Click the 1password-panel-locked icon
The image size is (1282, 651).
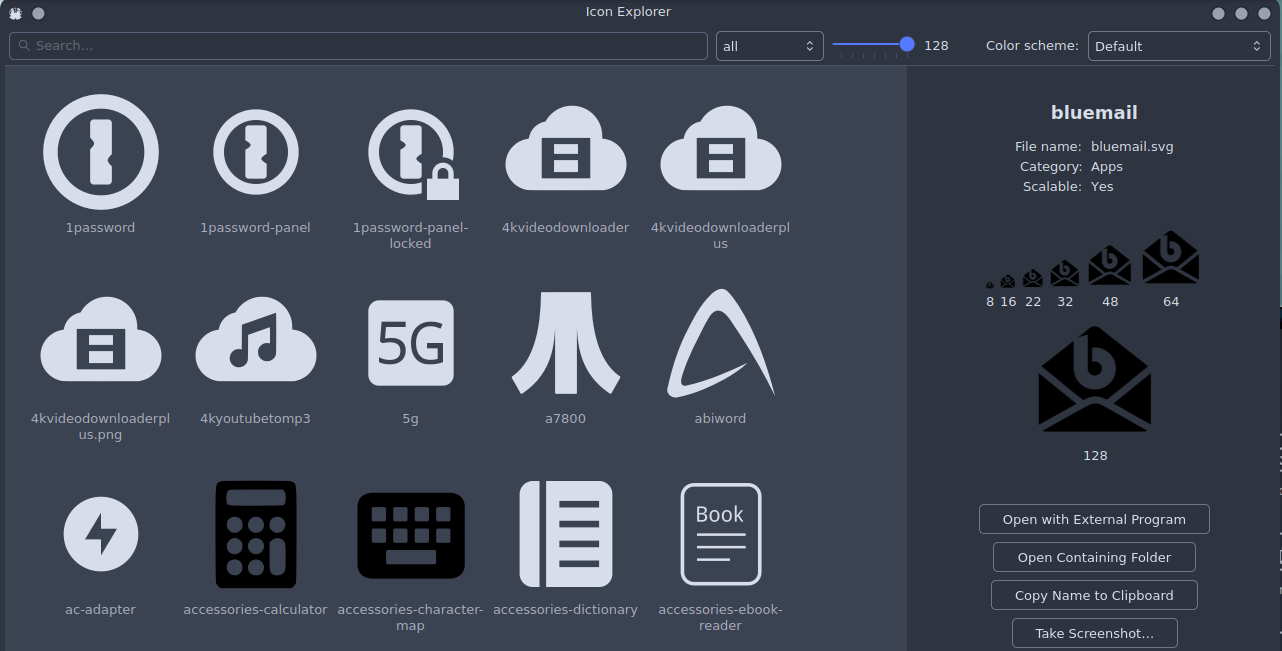point(410,152)
